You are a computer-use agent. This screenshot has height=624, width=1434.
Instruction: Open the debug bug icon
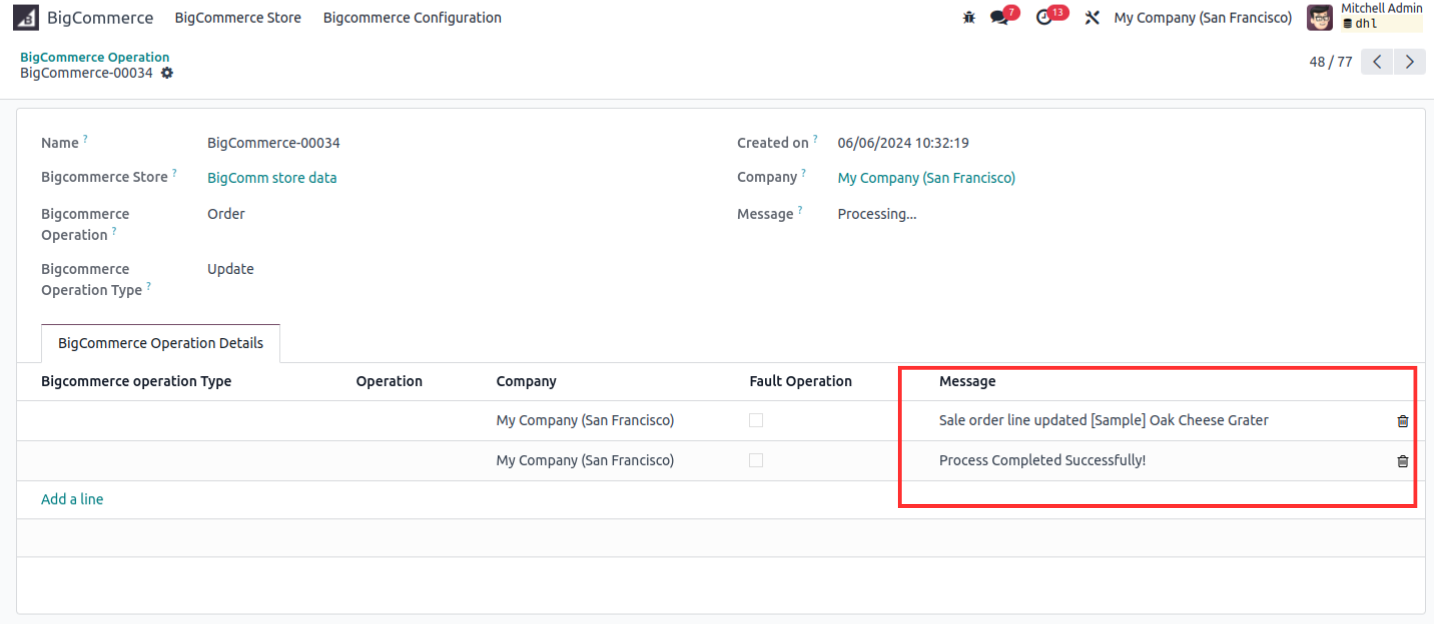click(x=968, y=18)
